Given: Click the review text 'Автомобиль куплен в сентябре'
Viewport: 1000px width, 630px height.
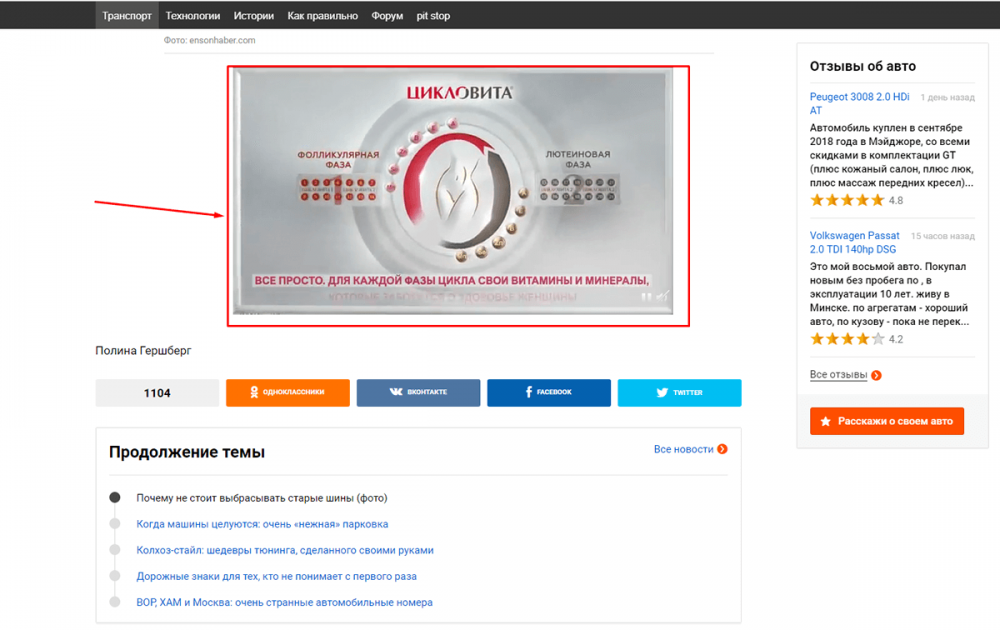Looking at the screenshot, I should coord(892,155).
